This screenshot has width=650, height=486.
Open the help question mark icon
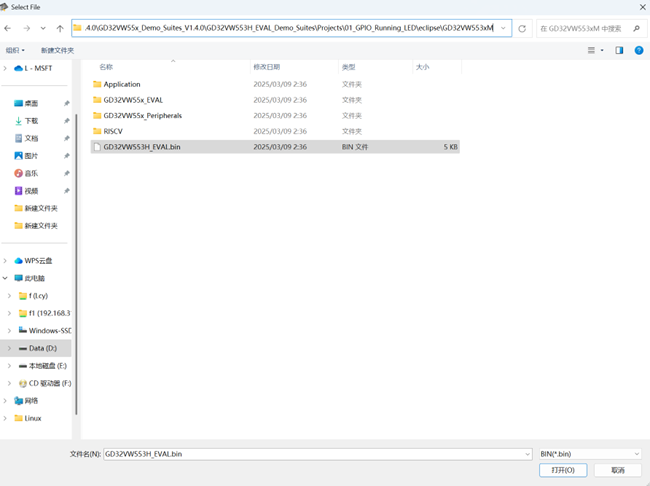pyautogui.click(x=638, y=50)
